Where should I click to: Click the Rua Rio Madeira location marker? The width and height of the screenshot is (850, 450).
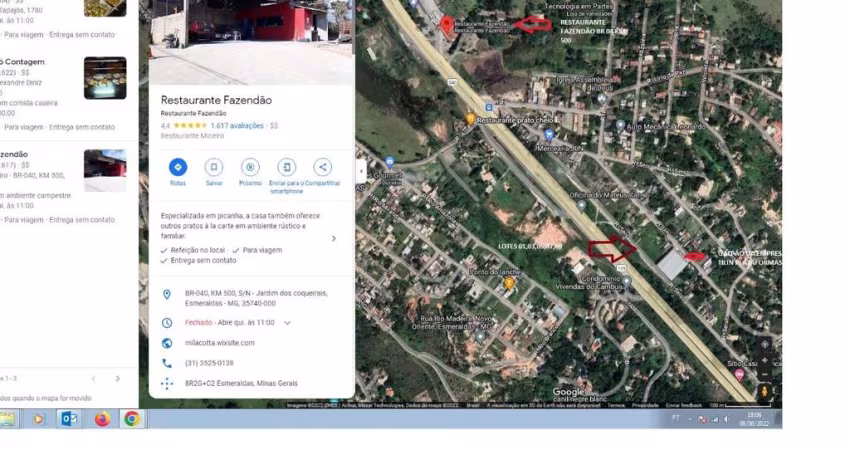[x=480, y=337]
